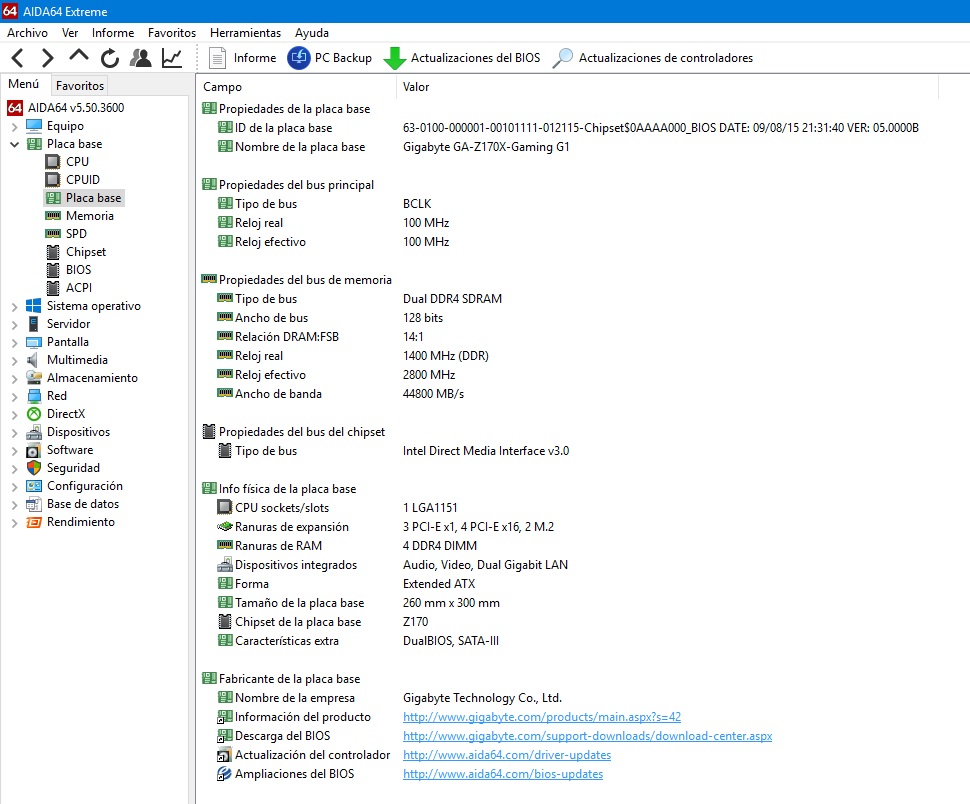Open PC Backup from the toolbar
The image size is (970, 804).
(x=330, y=58)
